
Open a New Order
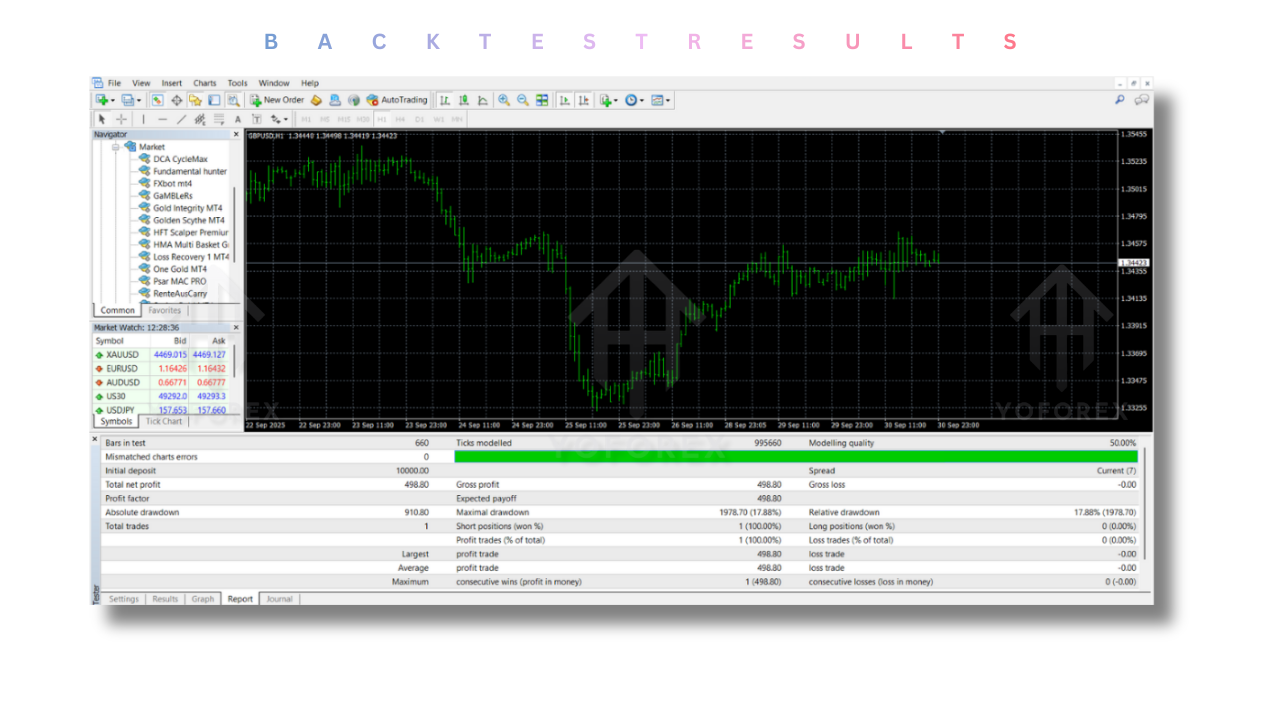[277, 100]
